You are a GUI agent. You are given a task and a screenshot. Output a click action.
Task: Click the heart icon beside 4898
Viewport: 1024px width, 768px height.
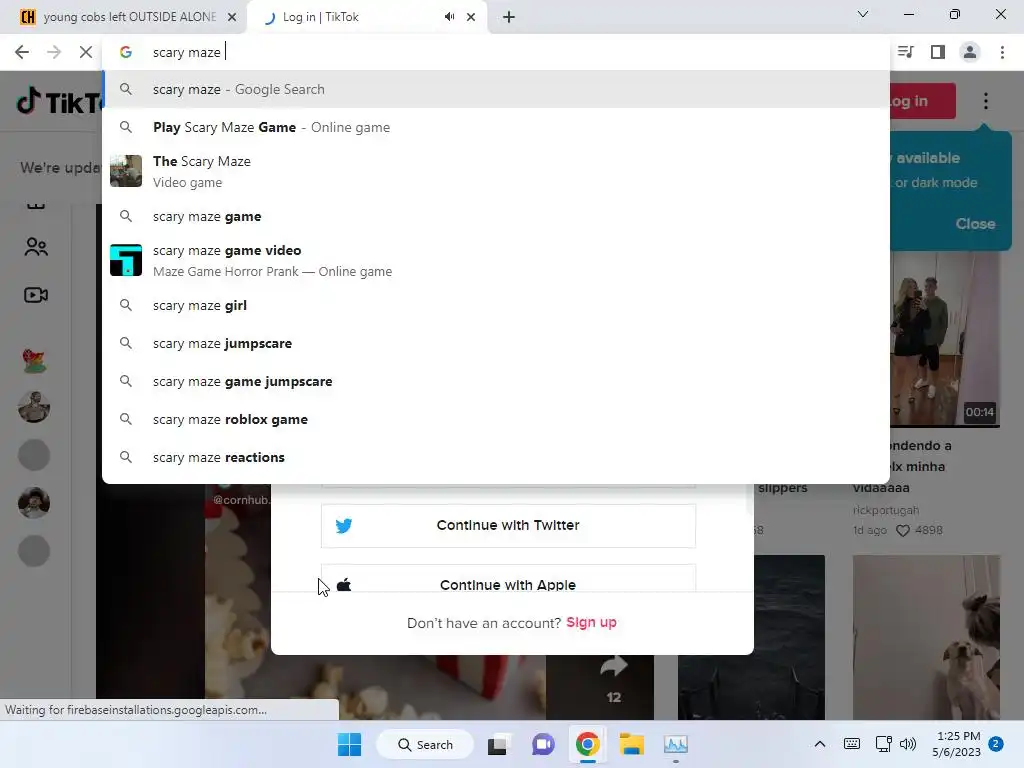coord(903,531)
